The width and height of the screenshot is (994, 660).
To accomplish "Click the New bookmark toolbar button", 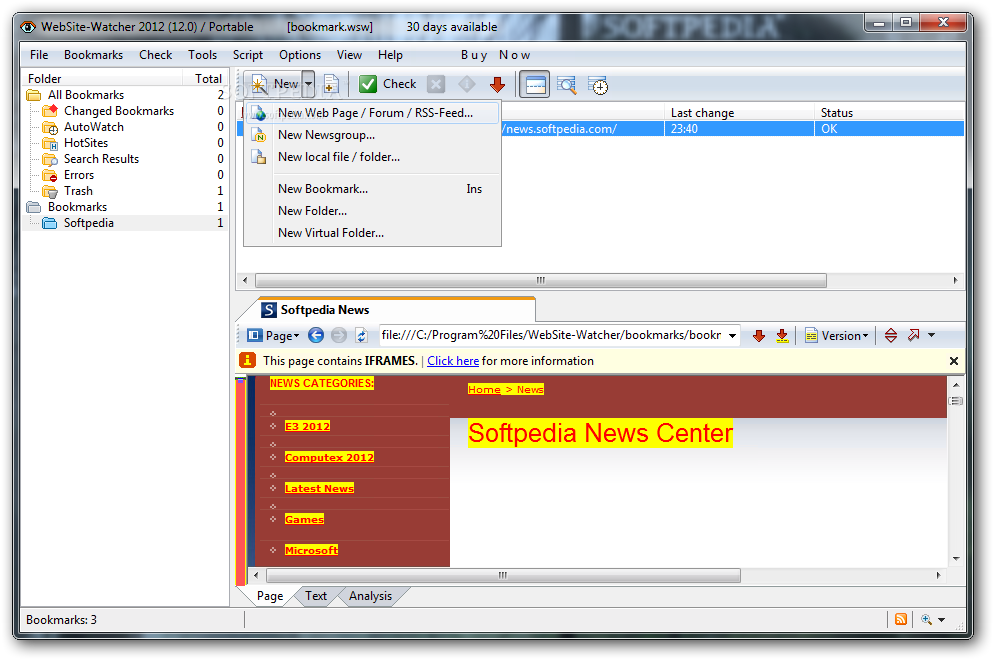I will pyautogui.click(x=273, y=84).
